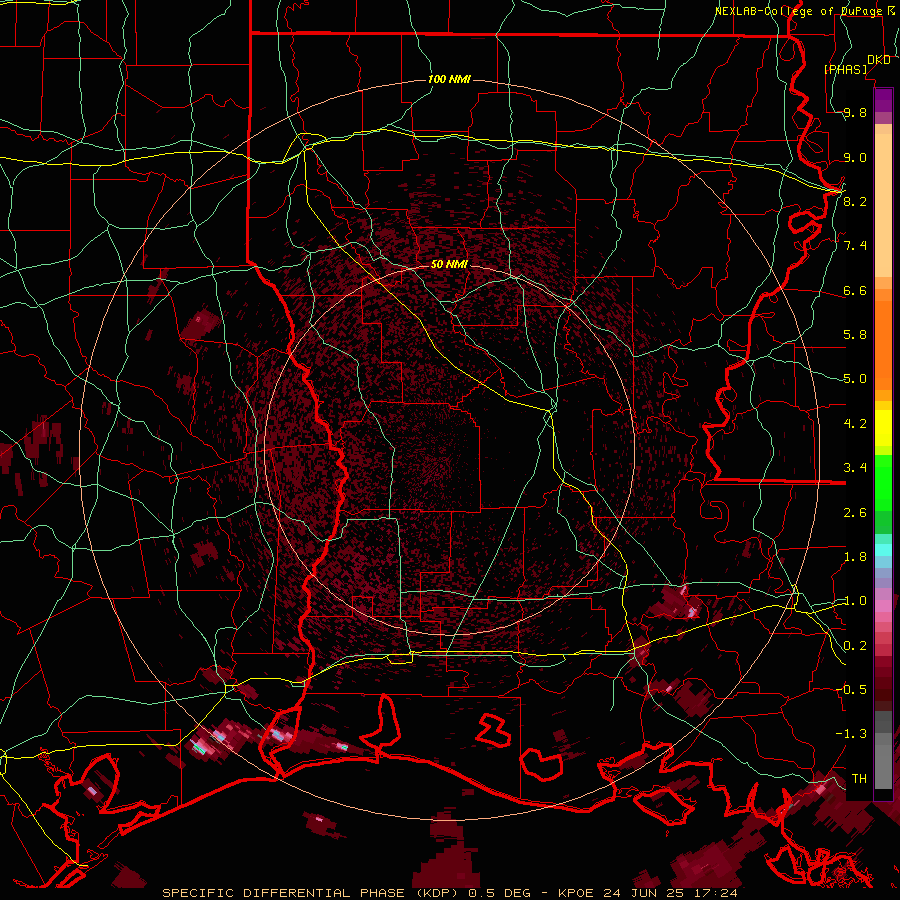Screen dimensions: 900x900
Task: Click the "17:24" timestamp text
Action: tap(715, 893)
